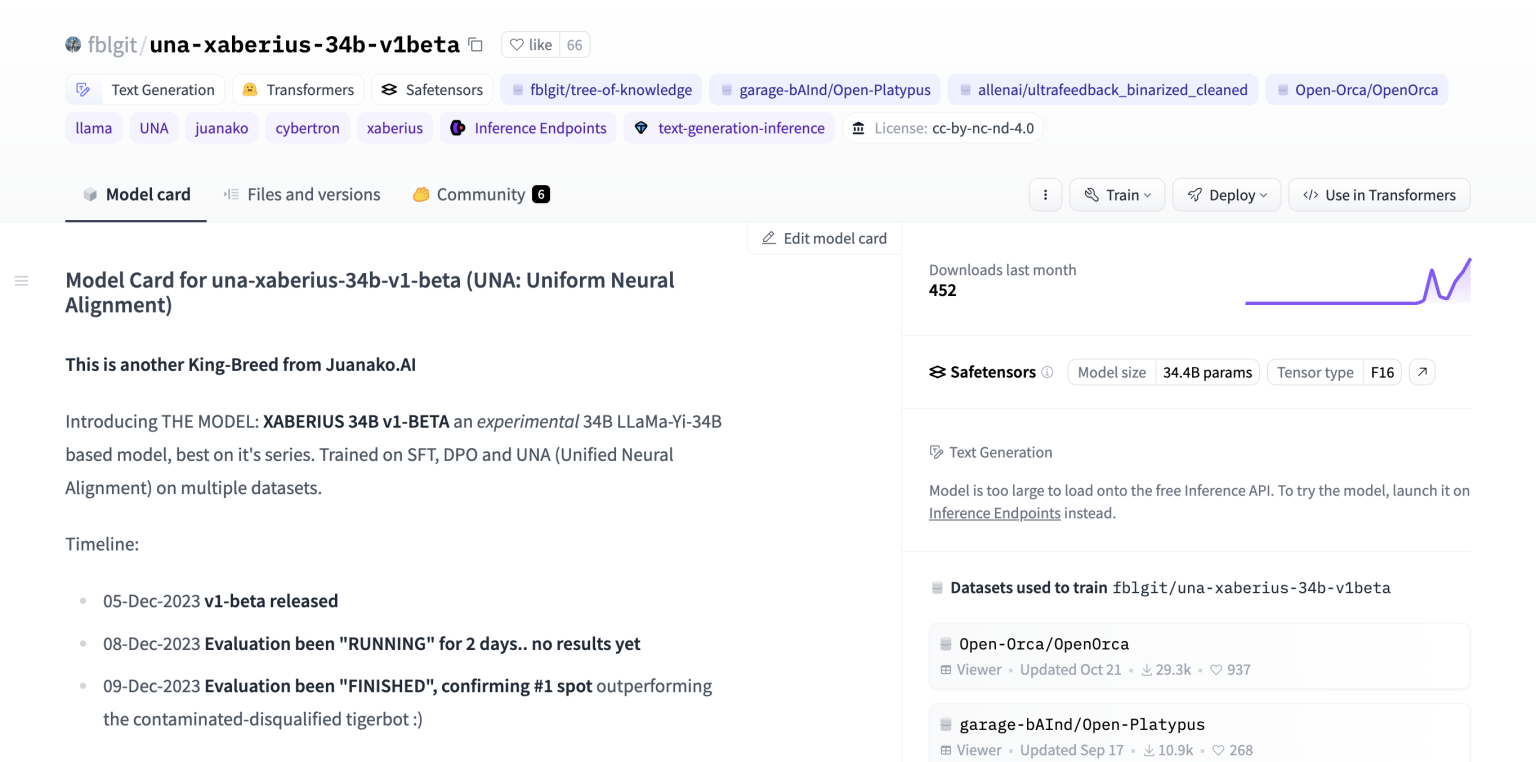
Task: Click the downloads trend chart
Action: 1357,281
